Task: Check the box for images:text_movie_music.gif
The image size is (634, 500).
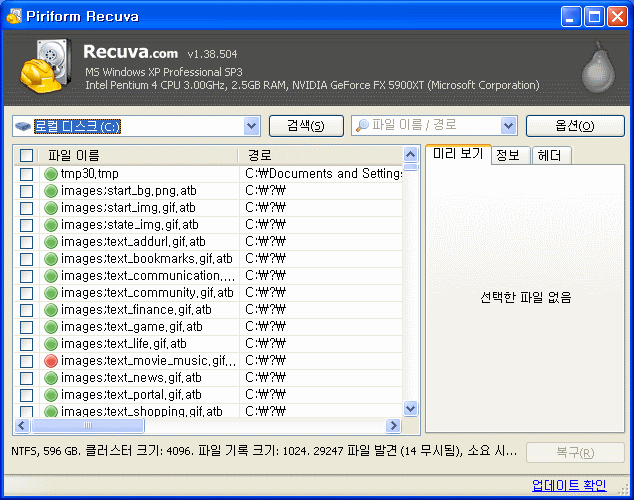Action: click(x=26, y=361)
